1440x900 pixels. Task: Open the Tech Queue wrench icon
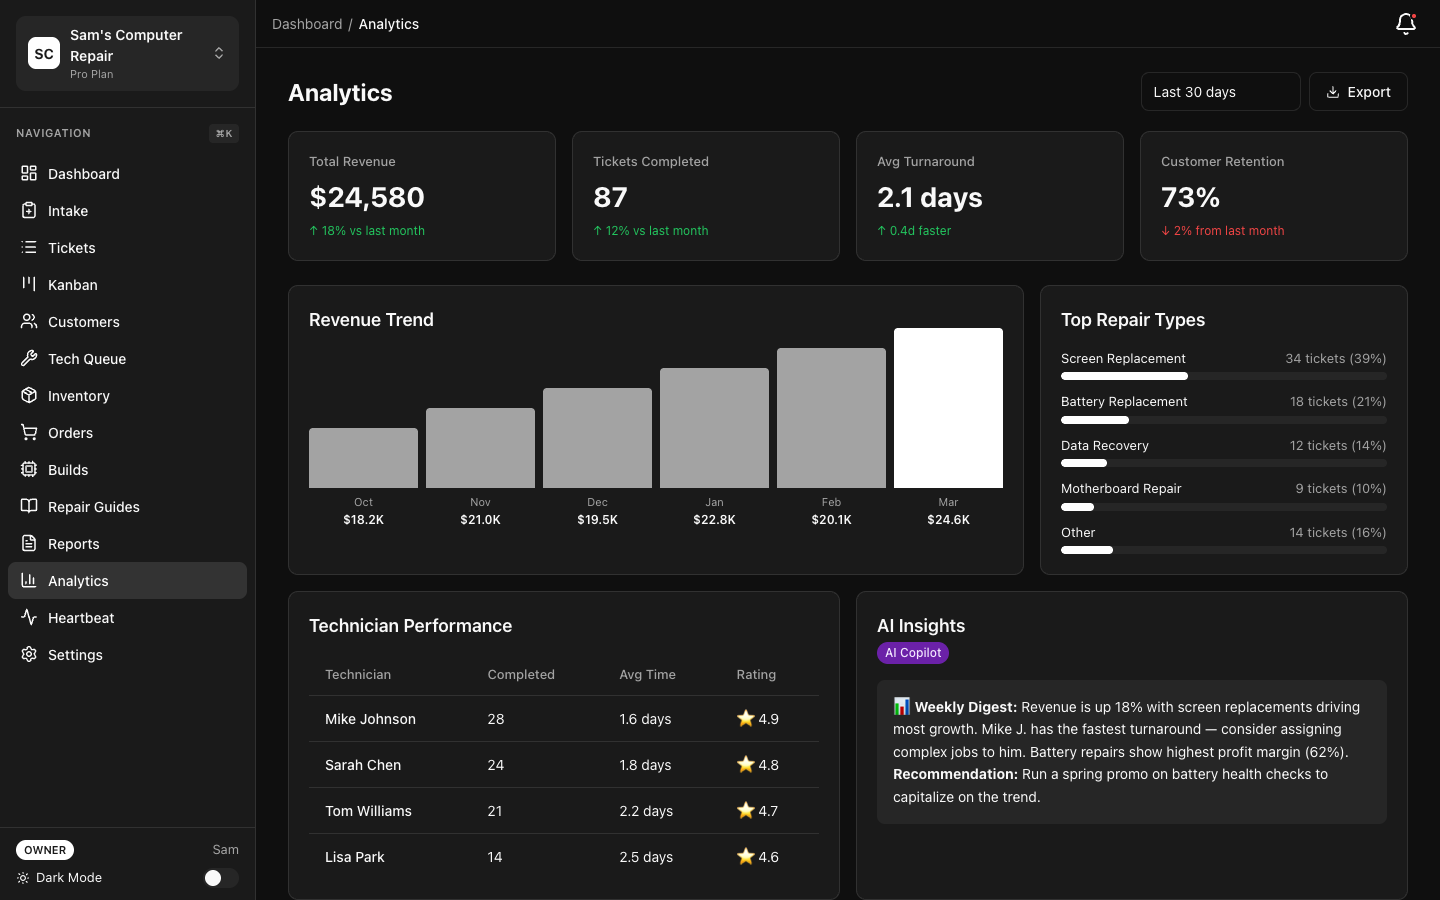click(x=31, y=358)
